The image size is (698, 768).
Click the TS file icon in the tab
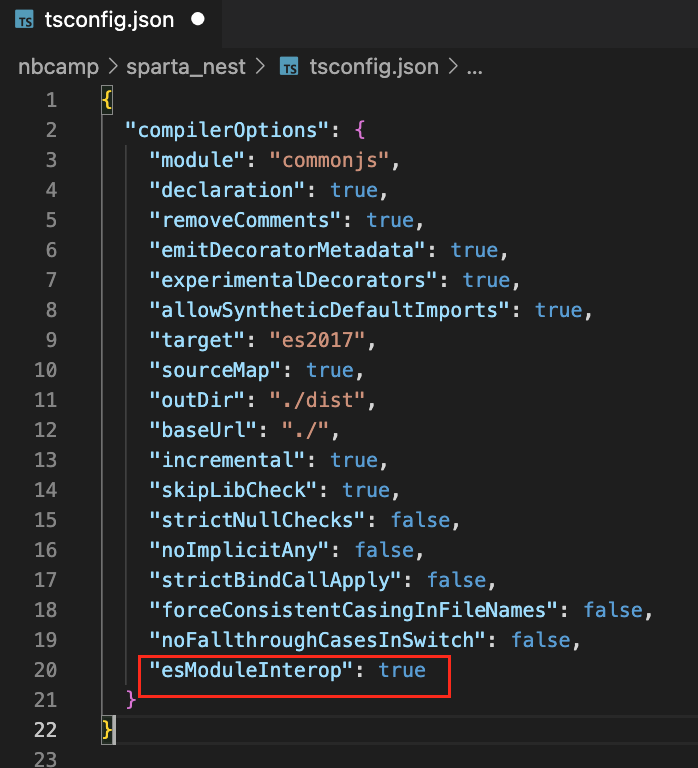coord(24,21)
